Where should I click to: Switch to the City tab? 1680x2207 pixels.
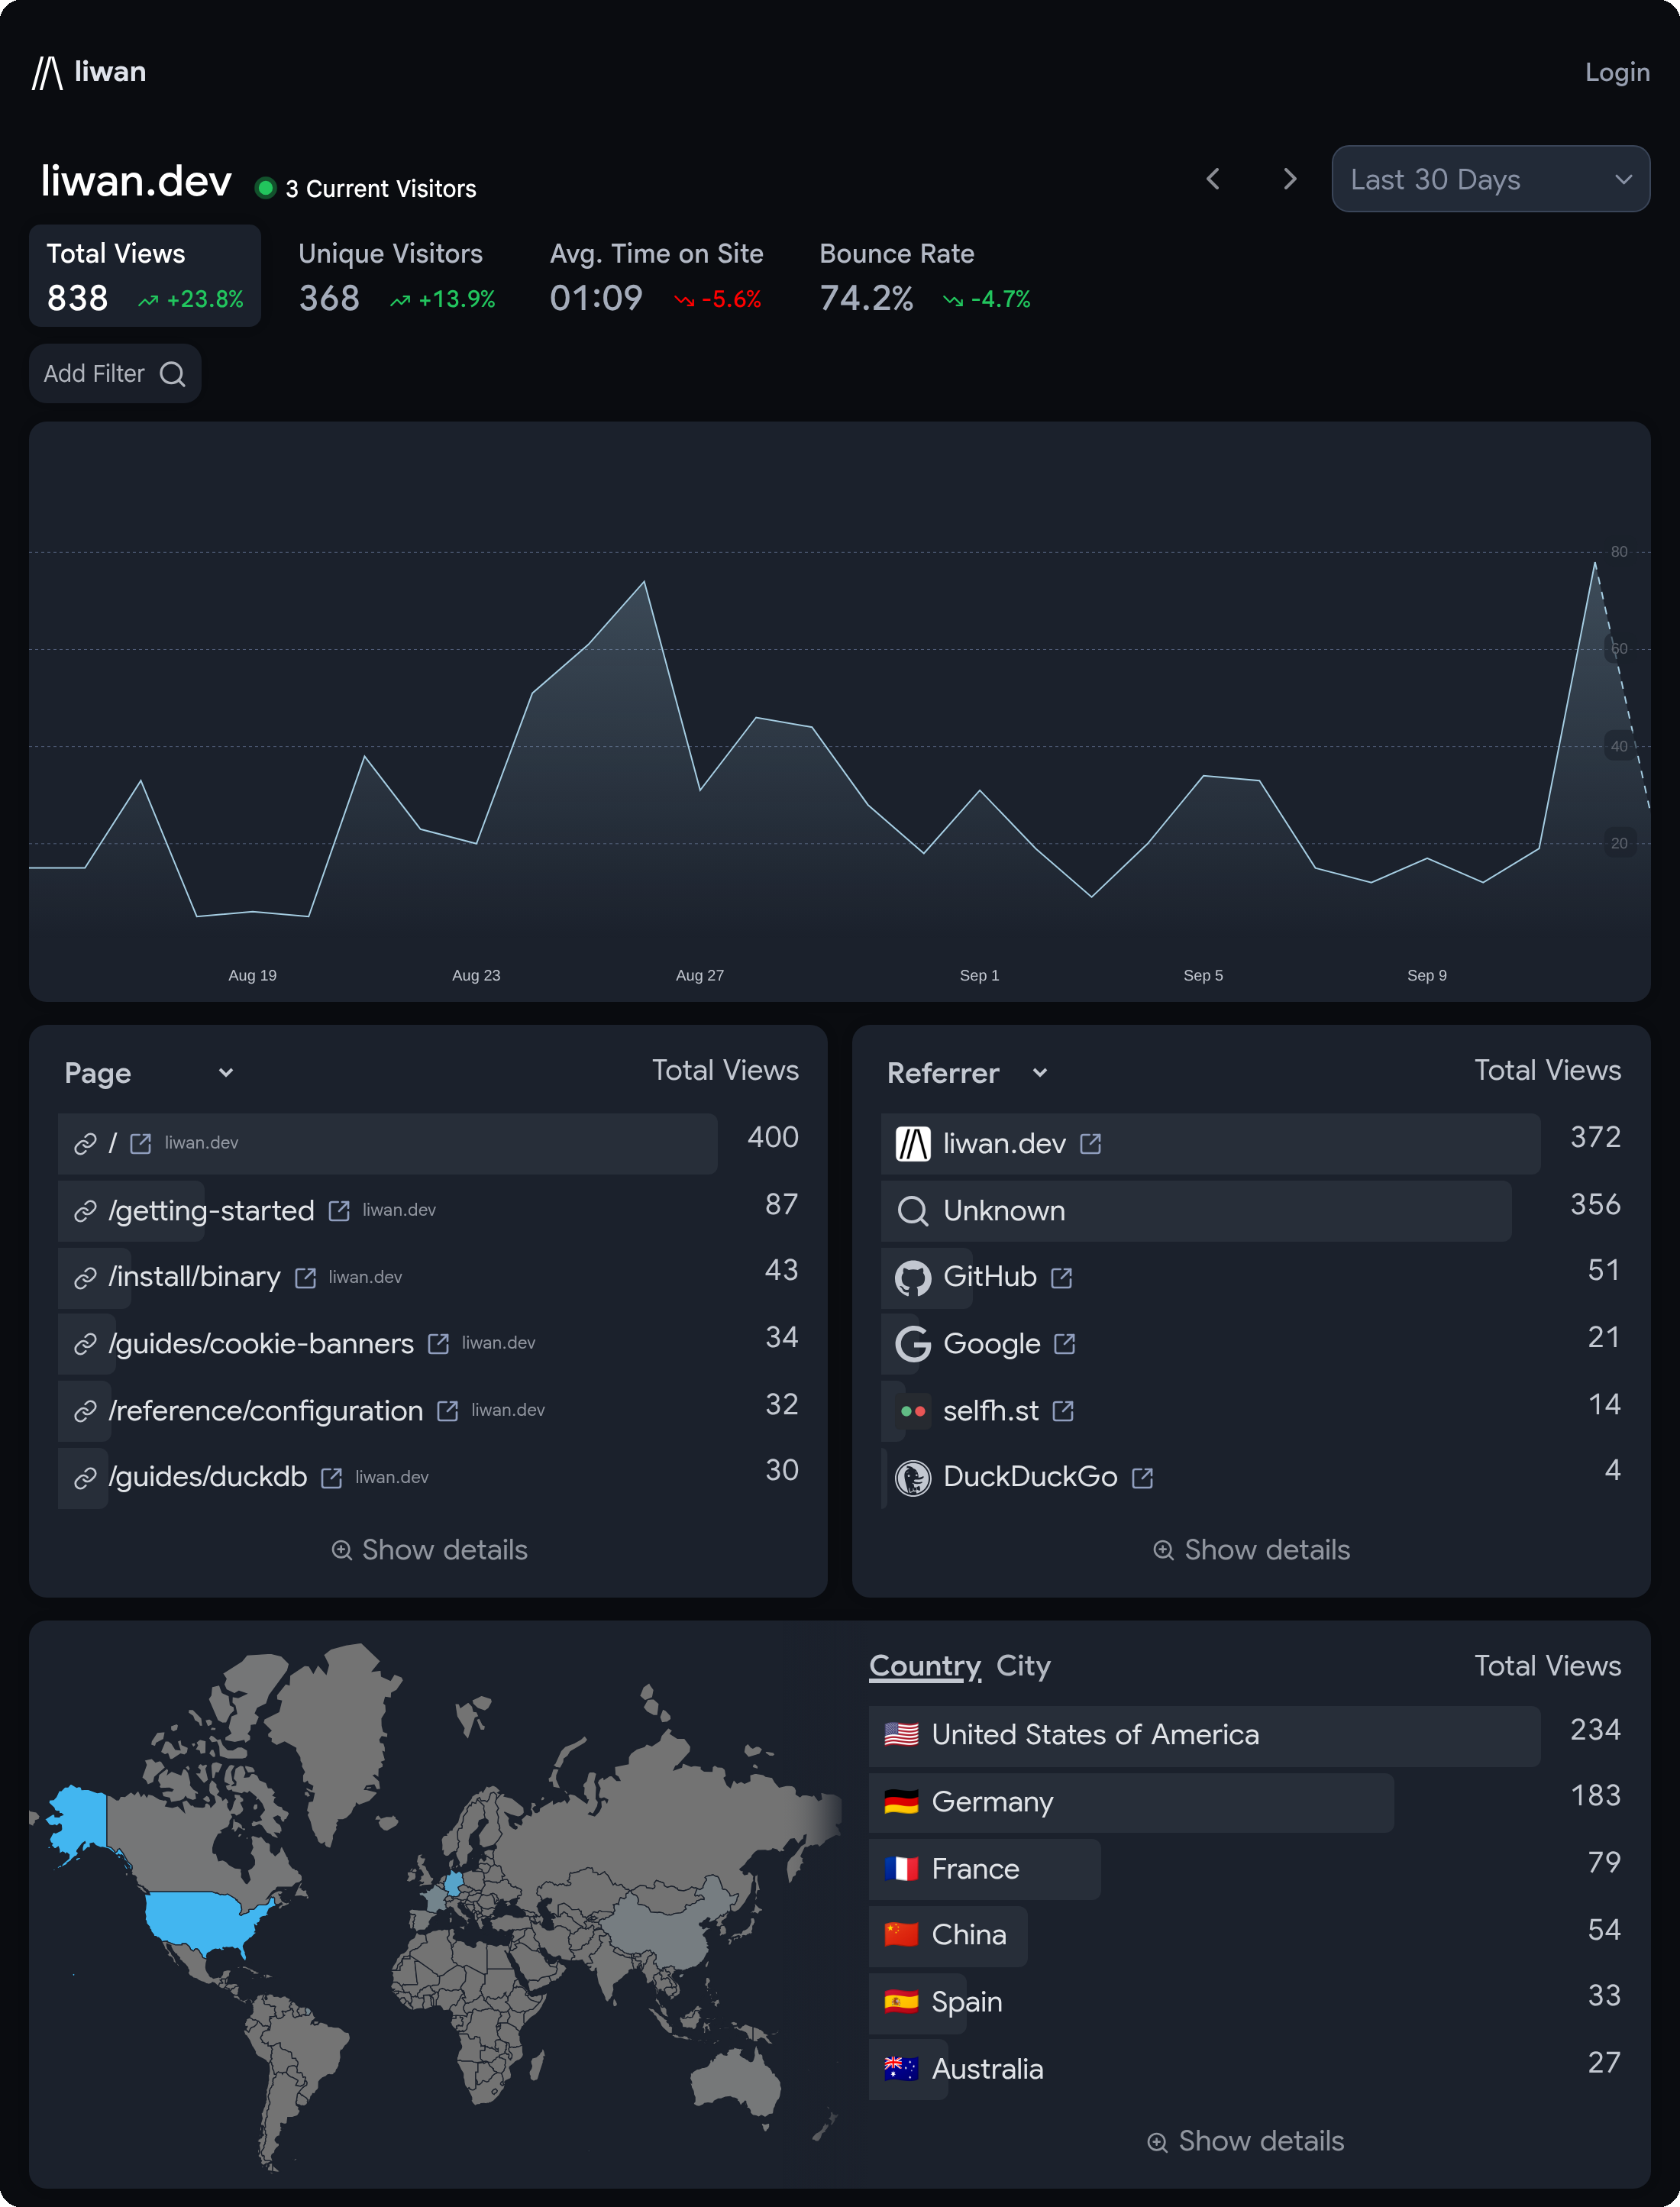pyautogui.click(x=1023, y=1666)
